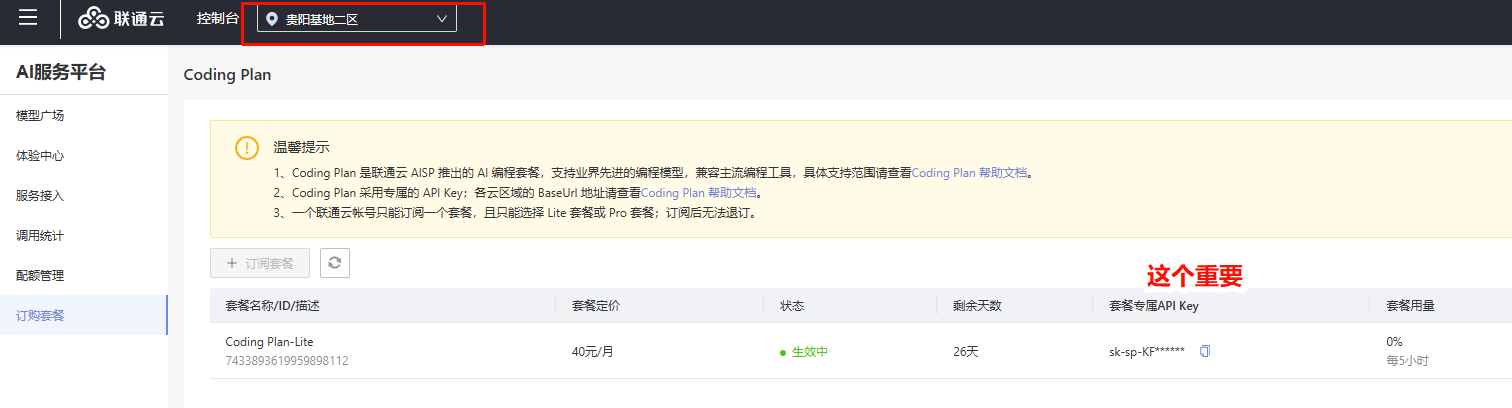Go to 模型广场 in sidebar
The image size is (1512, 408).
point(40,116)
